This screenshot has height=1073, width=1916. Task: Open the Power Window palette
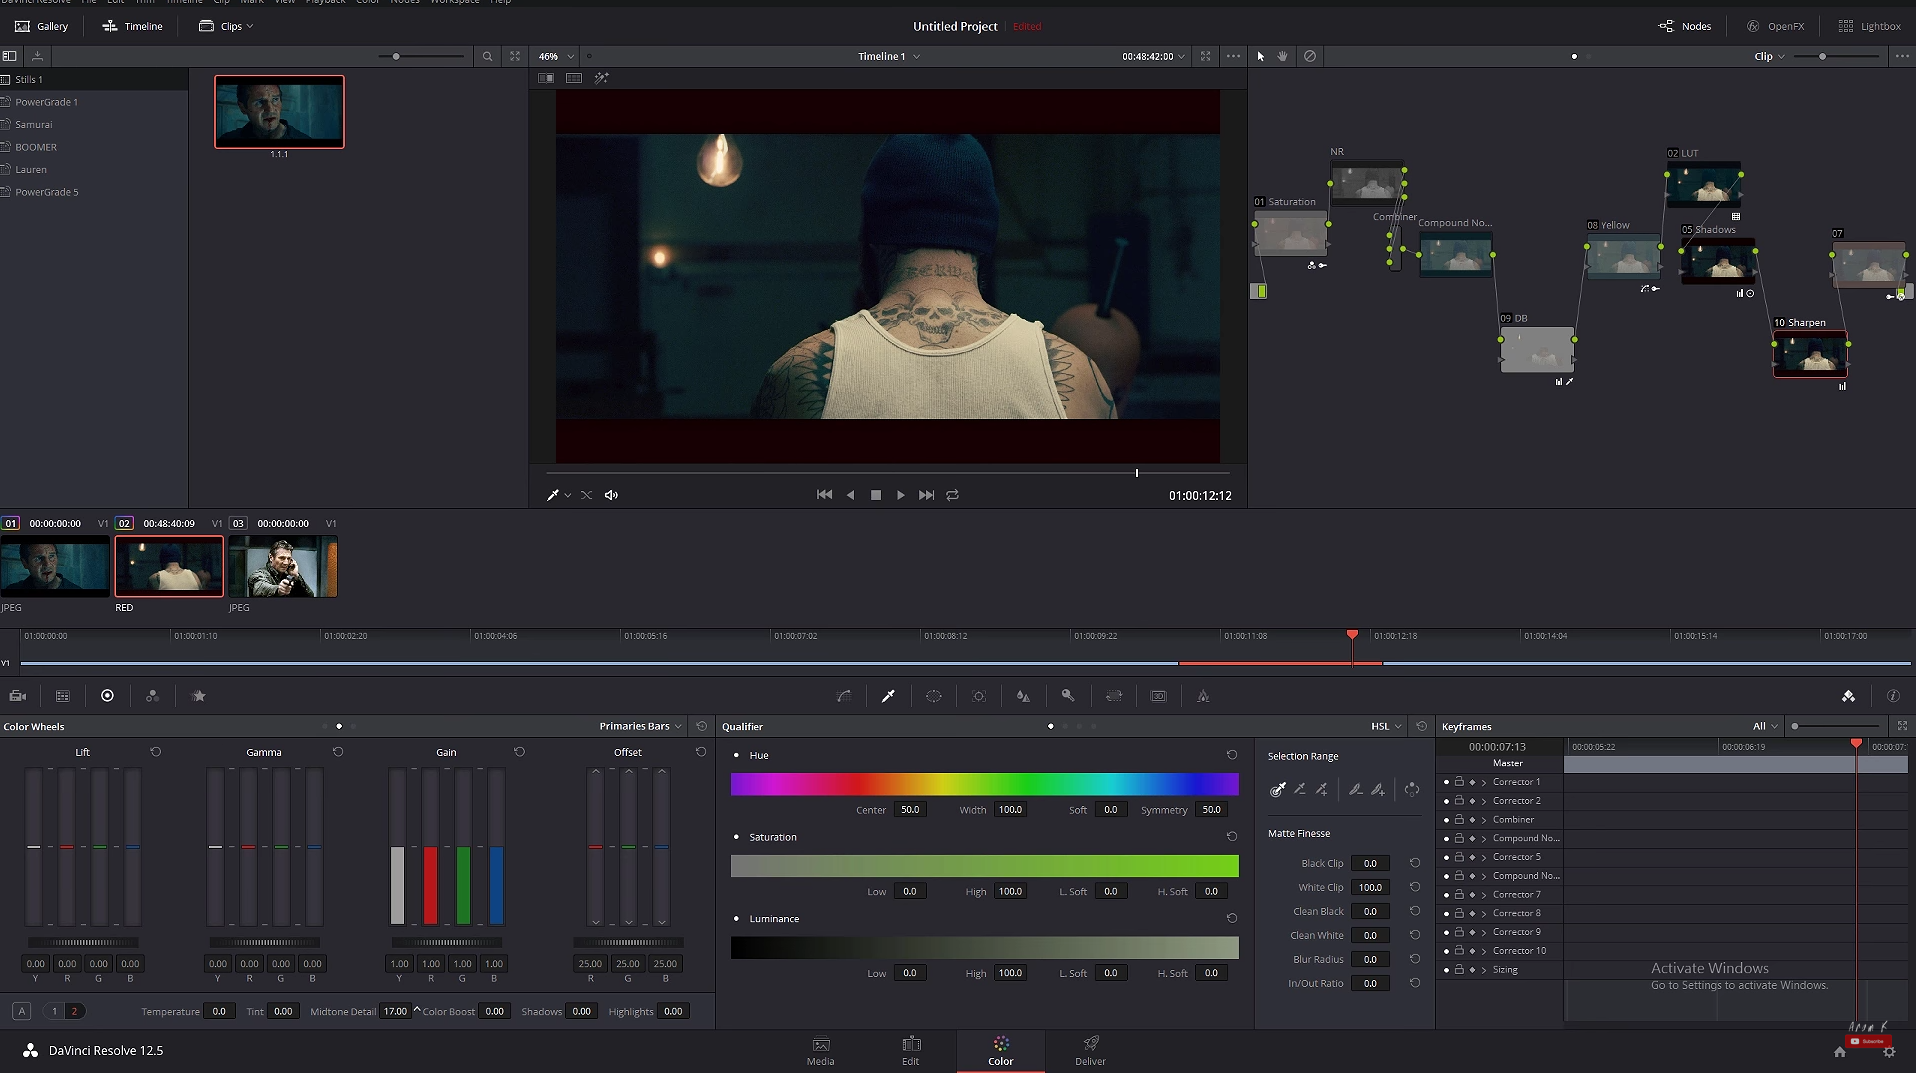tap(933, 696)
